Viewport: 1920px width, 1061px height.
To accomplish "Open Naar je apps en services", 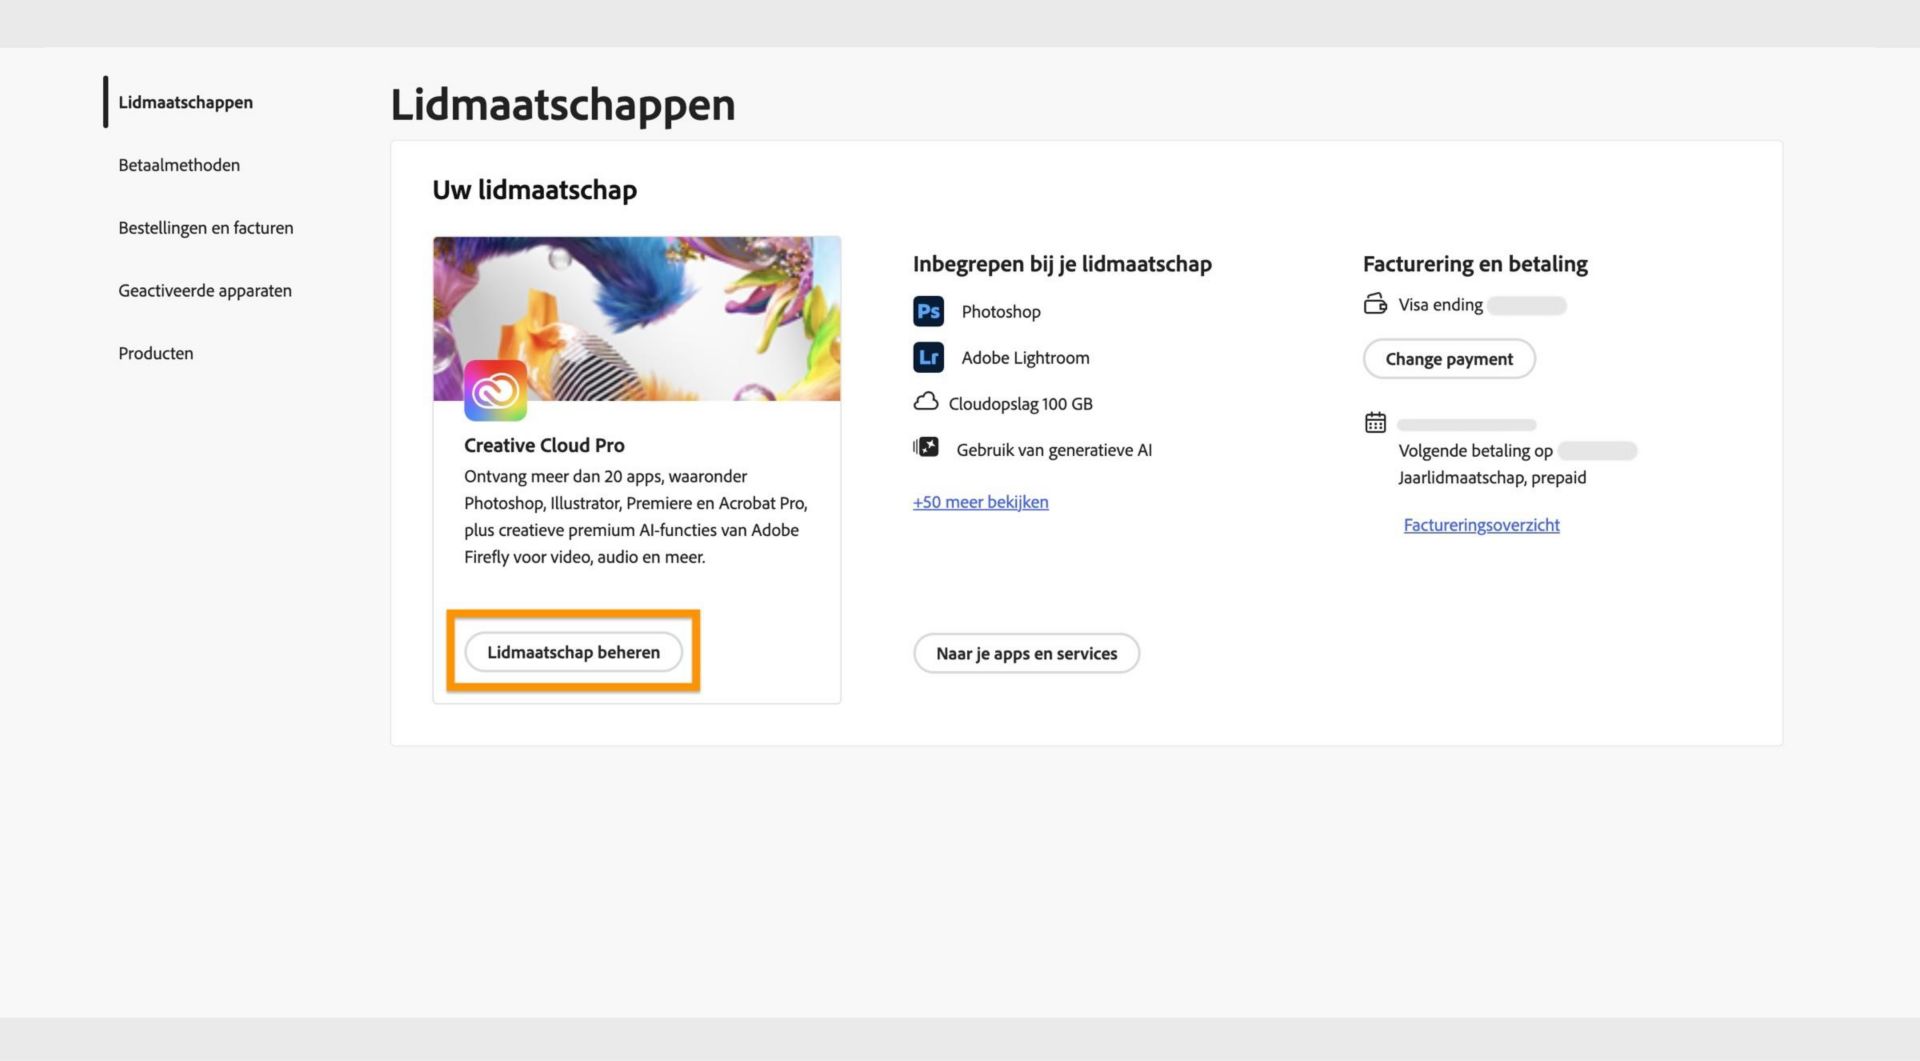I will (1026, 653).
